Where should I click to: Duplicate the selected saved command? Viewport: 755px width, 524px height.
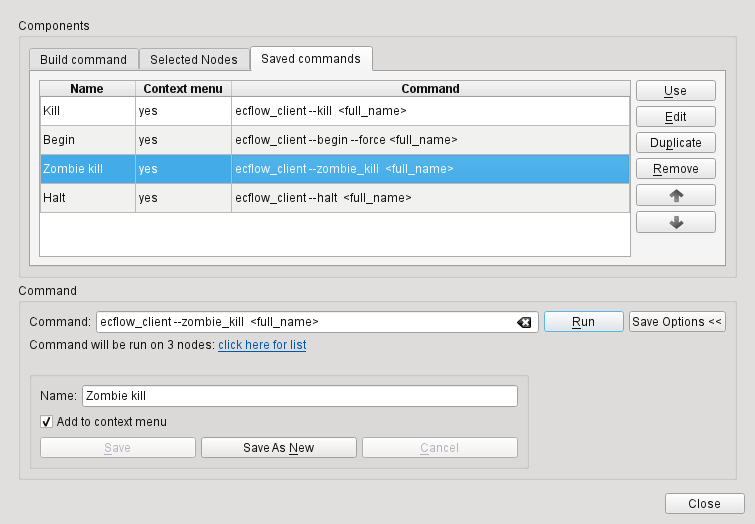(x=675, y=143)
